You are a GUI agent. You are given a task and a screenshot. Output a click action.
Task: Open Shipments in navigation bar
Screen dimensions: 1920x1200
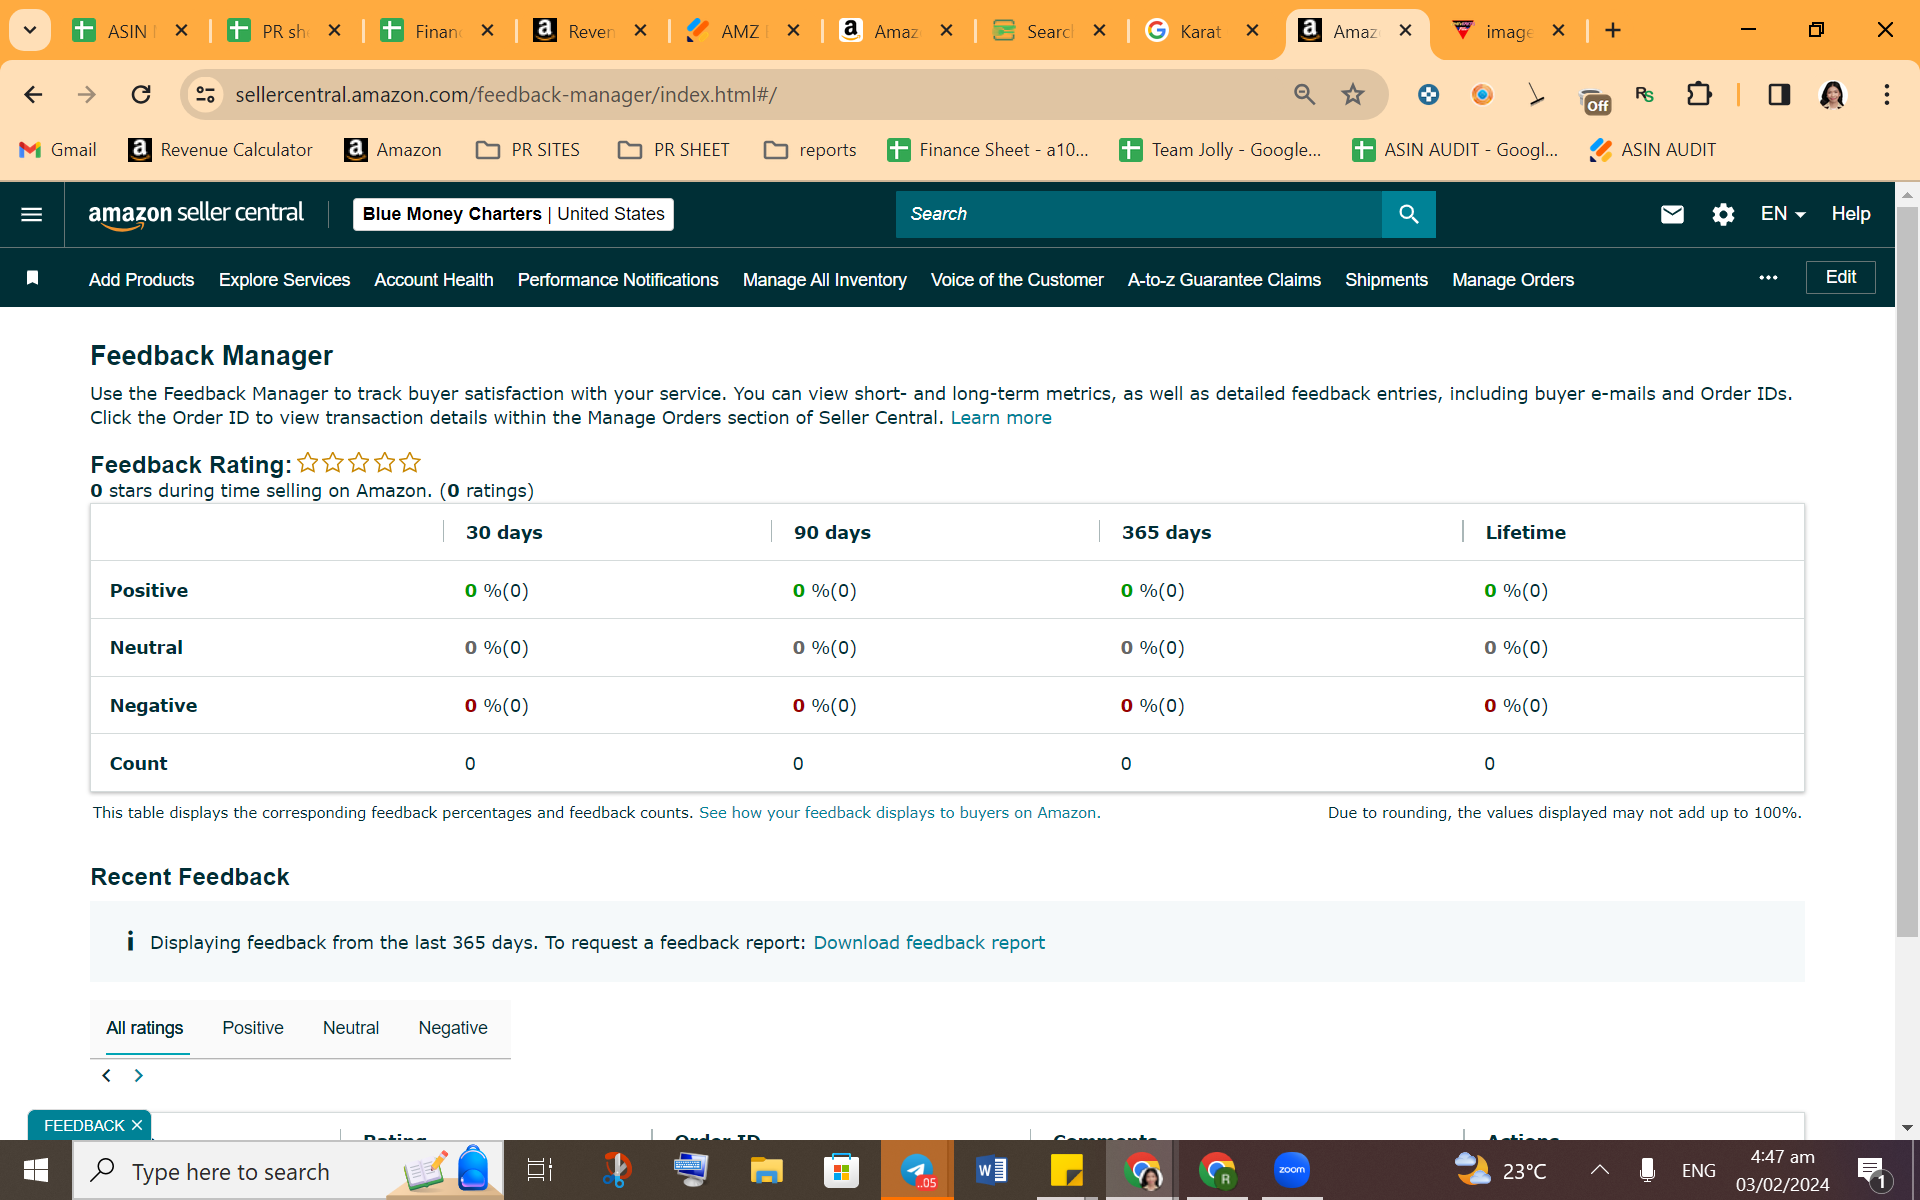tap(1386, 280)
